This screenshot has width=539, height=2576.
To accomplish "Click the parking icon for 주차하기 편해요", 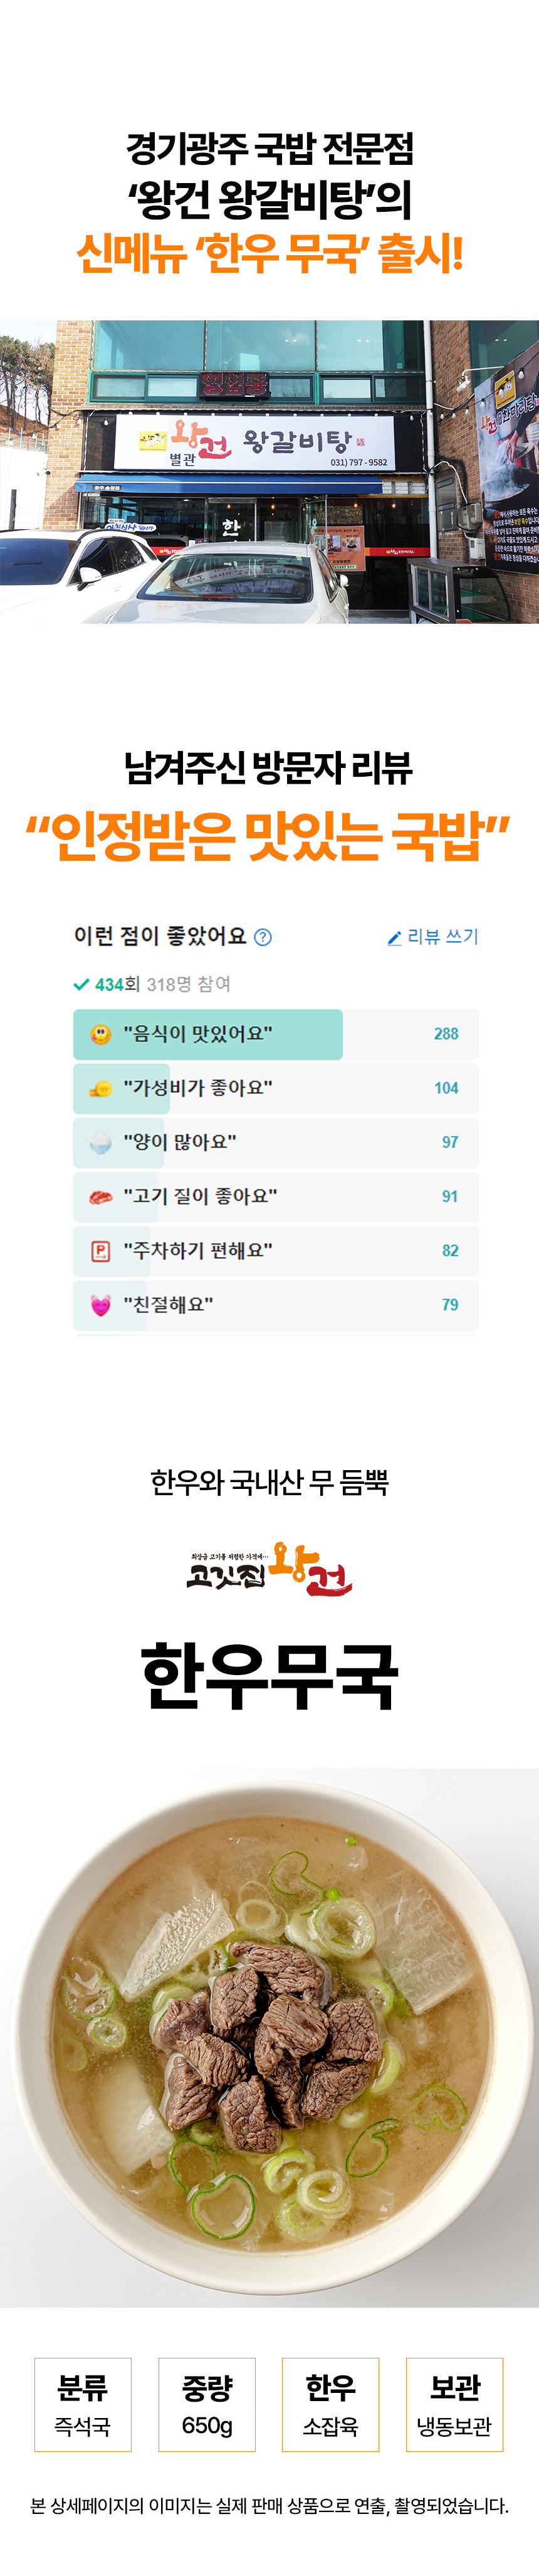I will click(101, 1251).
